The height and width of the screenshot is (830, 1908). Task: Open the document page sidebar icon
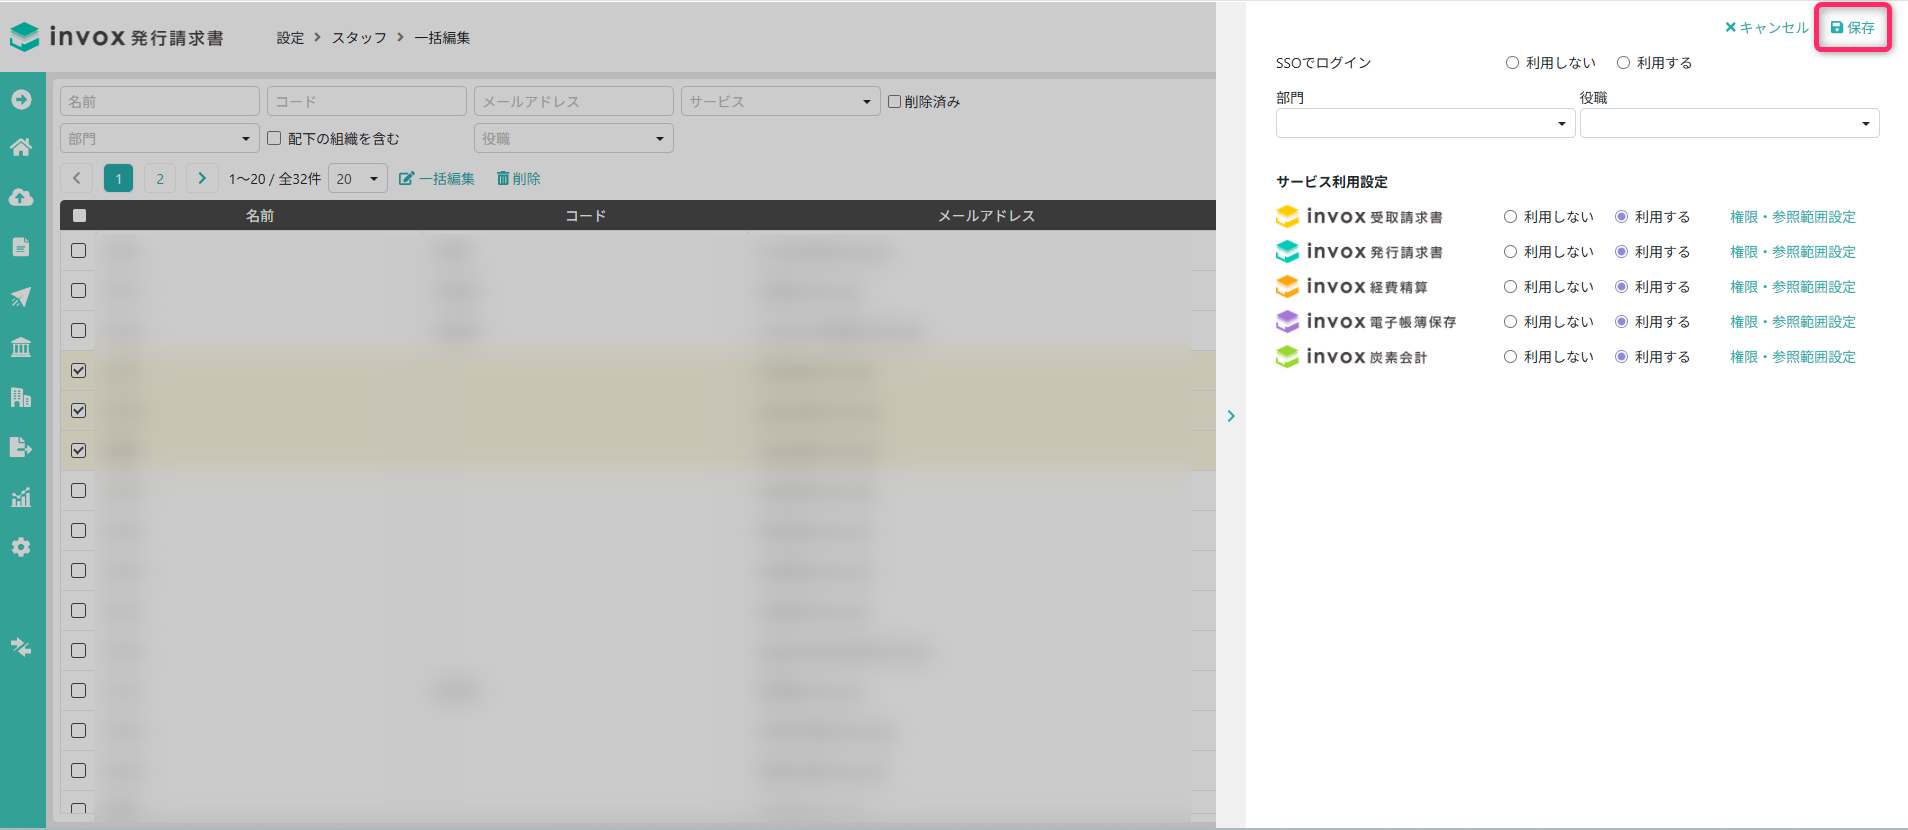(21, 247)
